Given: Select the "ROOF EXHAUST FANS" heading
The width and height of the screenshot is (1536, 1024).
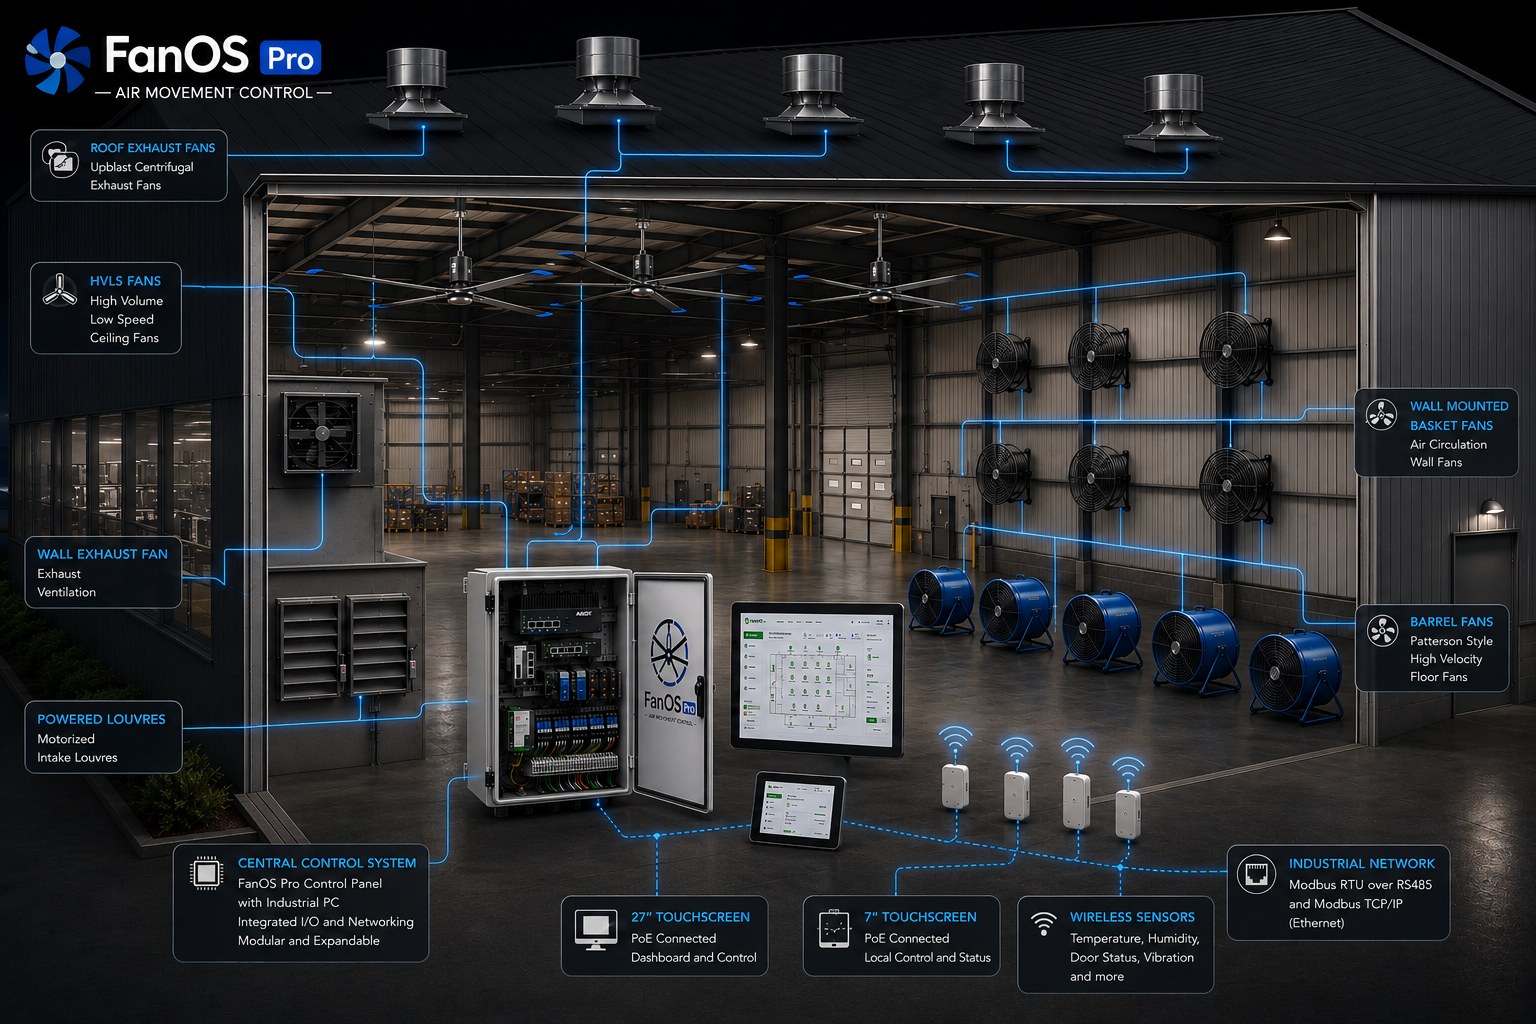Looking at the screenshot, I should (152, 148).
